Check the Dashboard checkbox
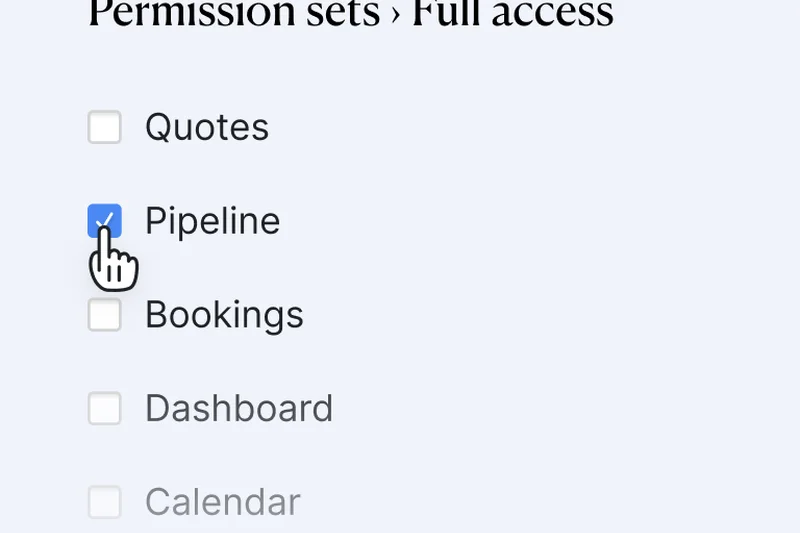 point(105,408)
